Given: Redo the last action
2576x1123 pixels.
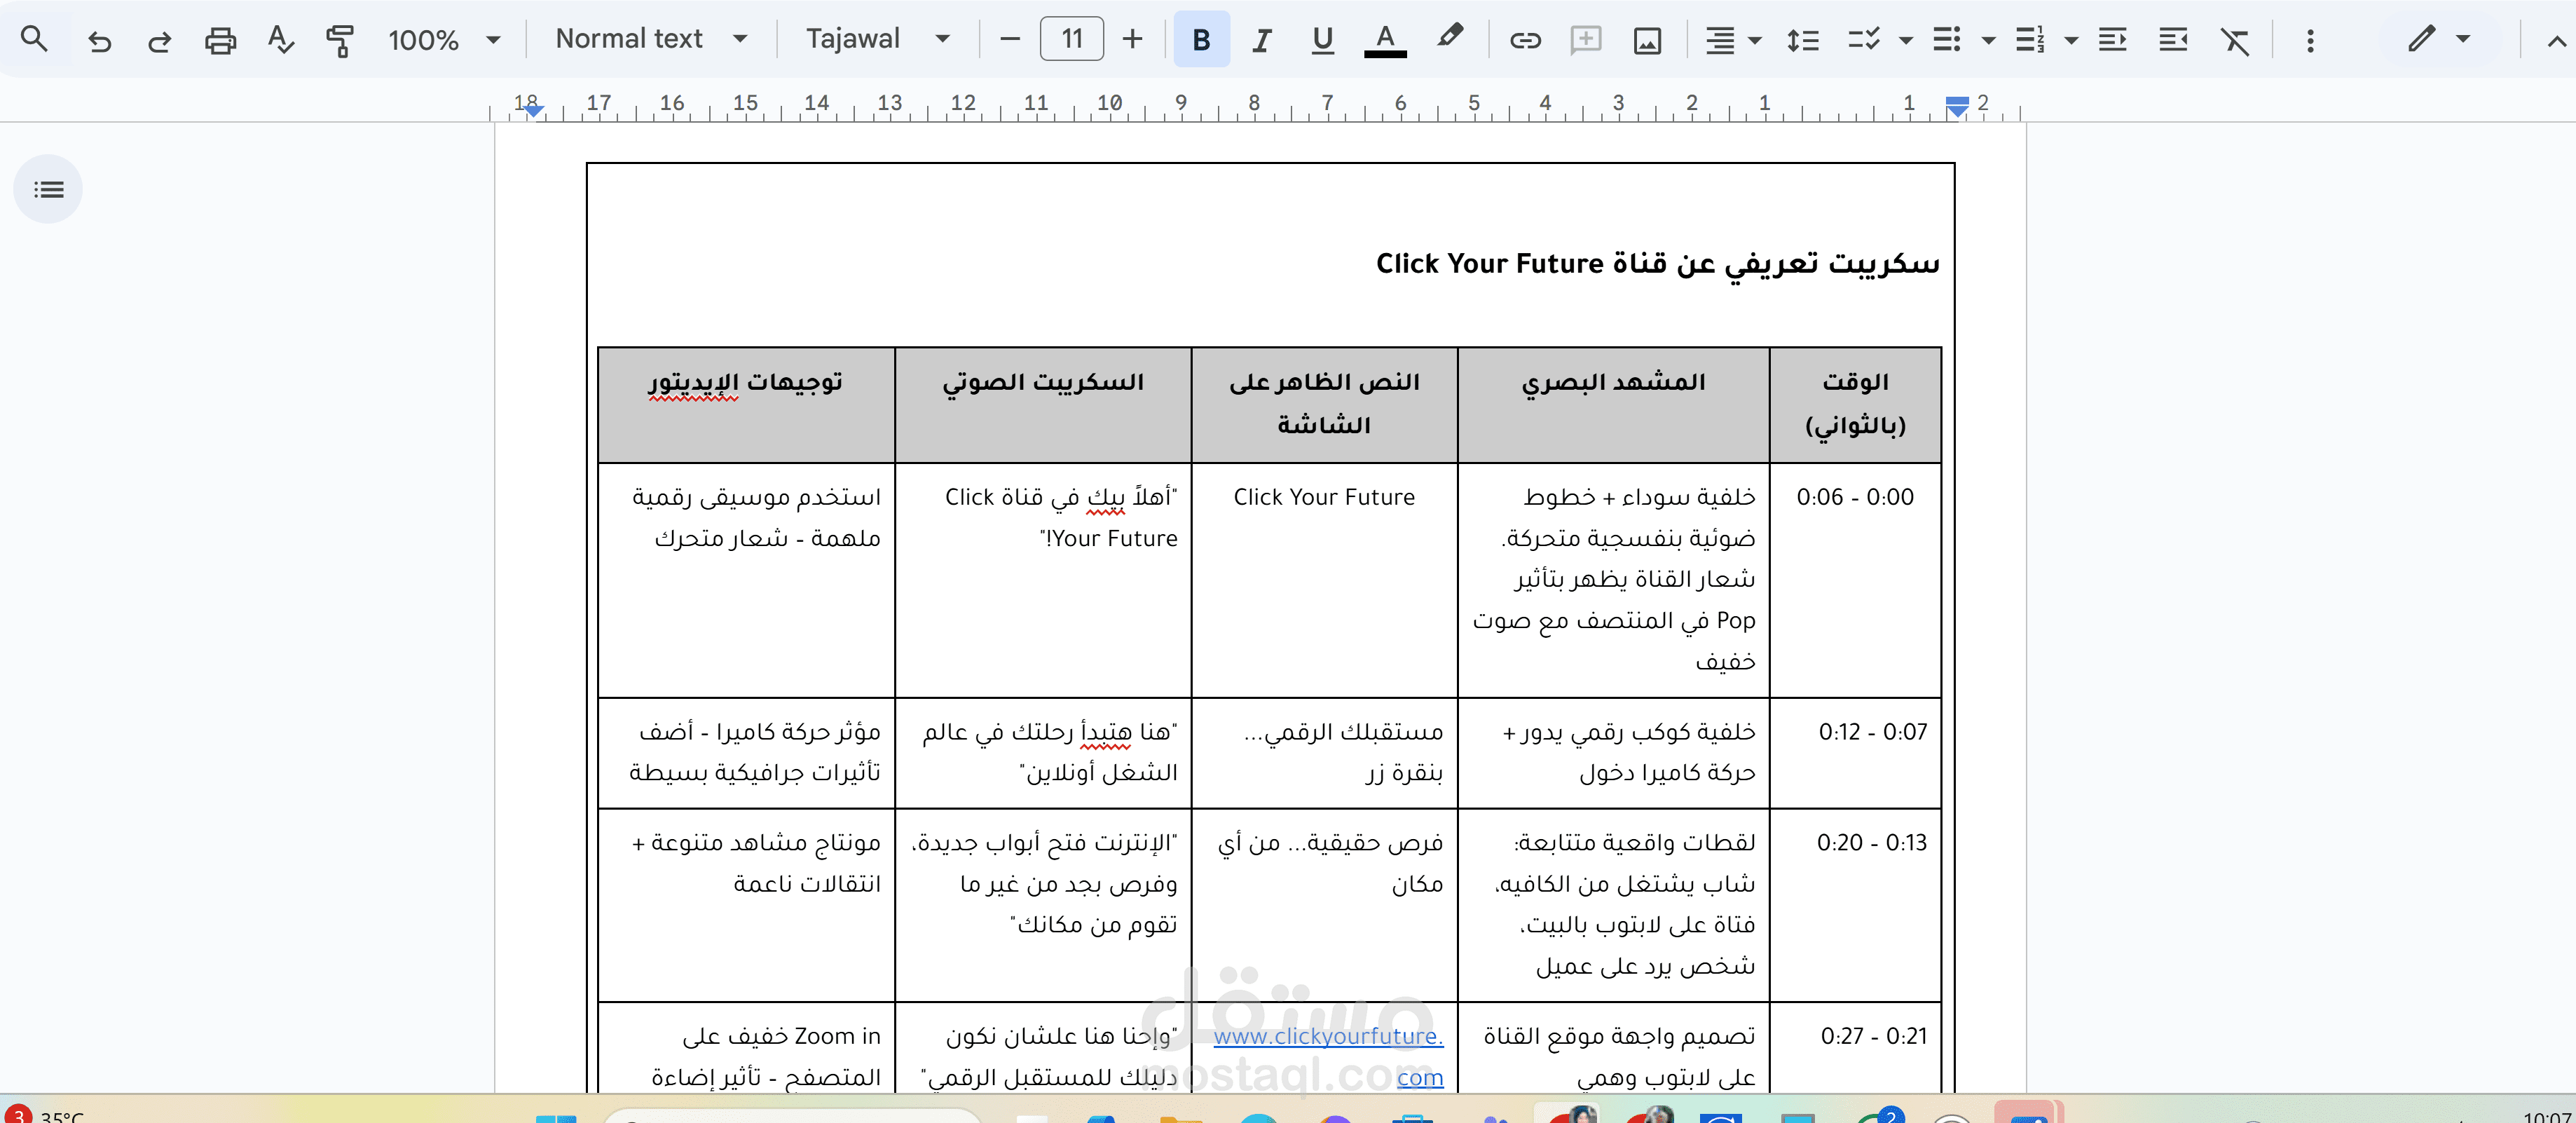Looking at the screenshot, I should click(x=159, y=40).
